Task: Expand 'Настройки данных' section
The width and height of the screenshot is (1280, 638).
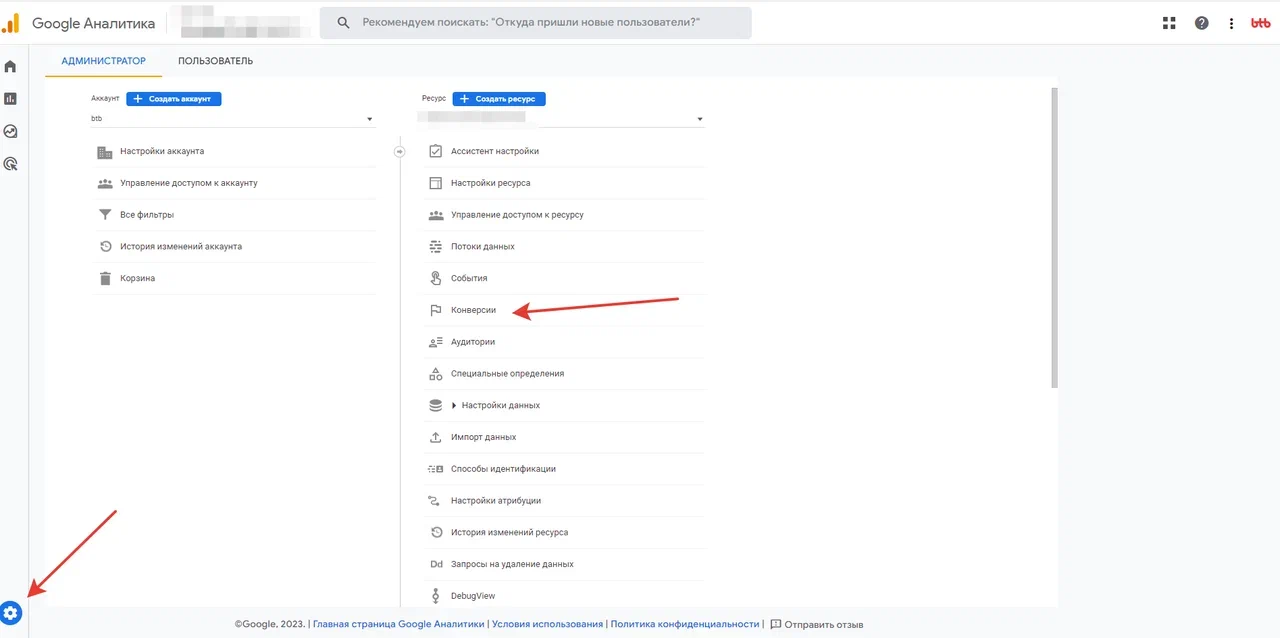Action: click(x=500, y=405)
